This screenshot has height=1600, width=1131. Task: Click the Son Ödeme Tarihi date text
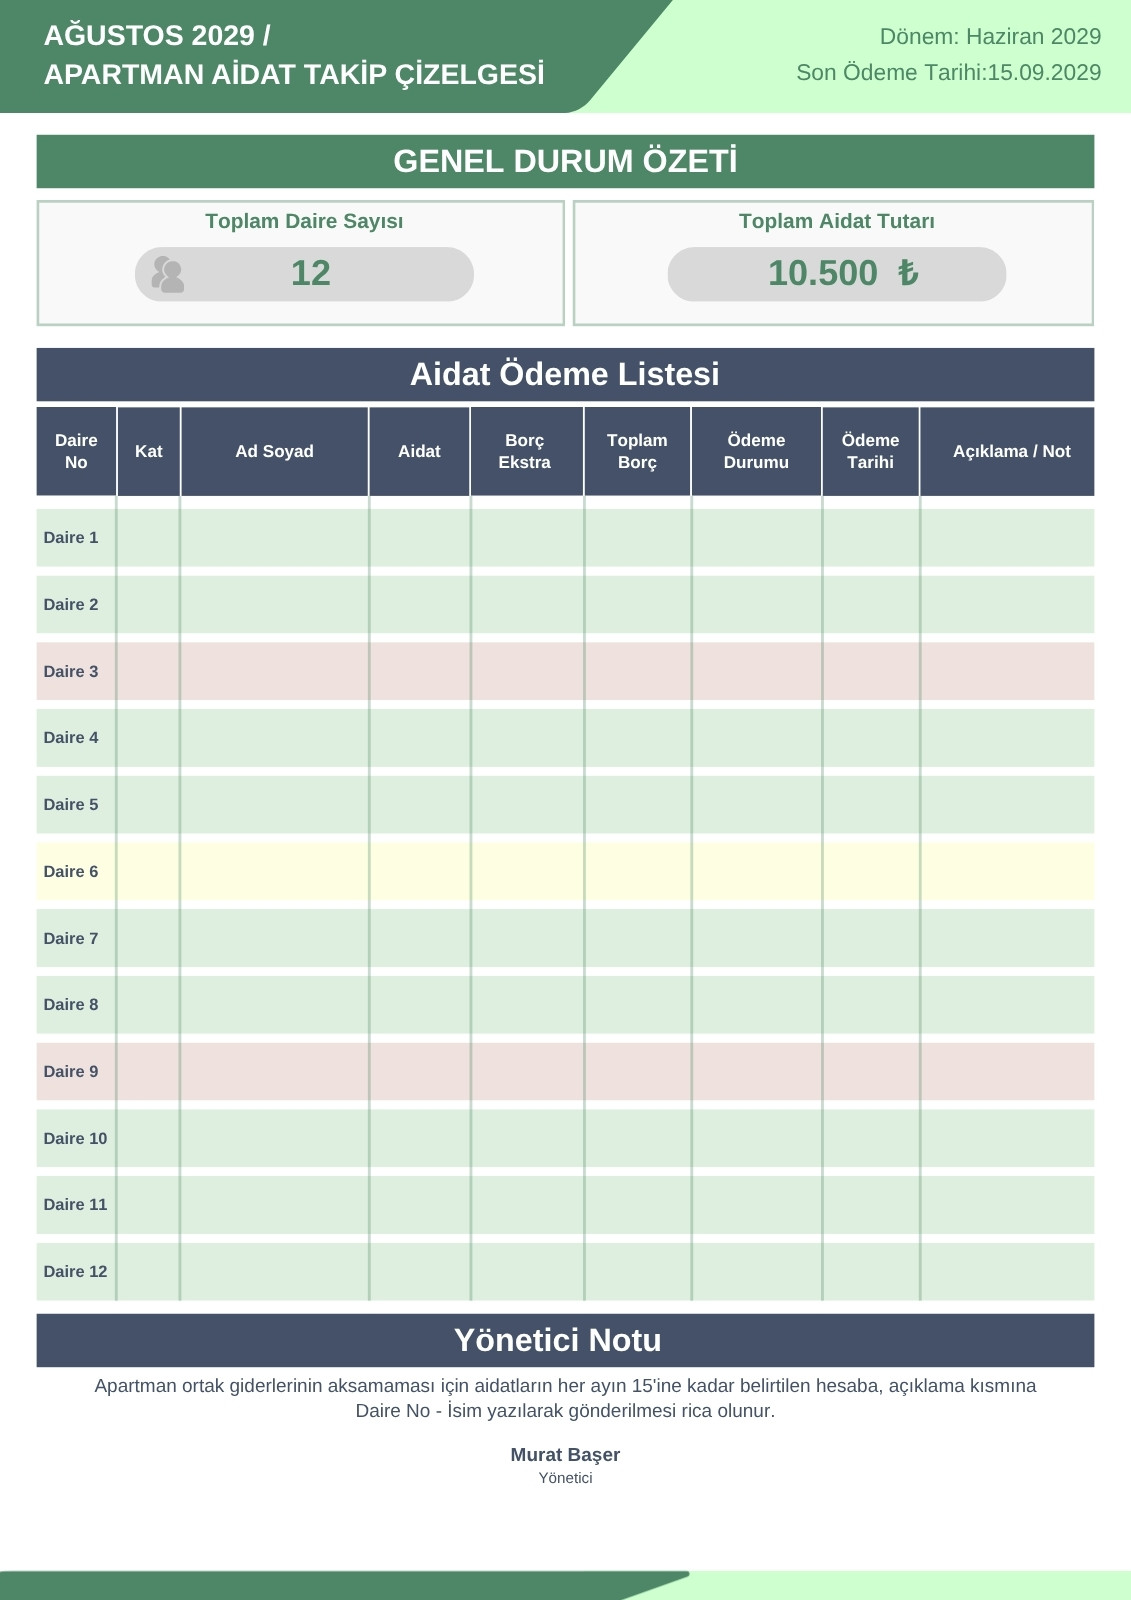pos(948,73)
